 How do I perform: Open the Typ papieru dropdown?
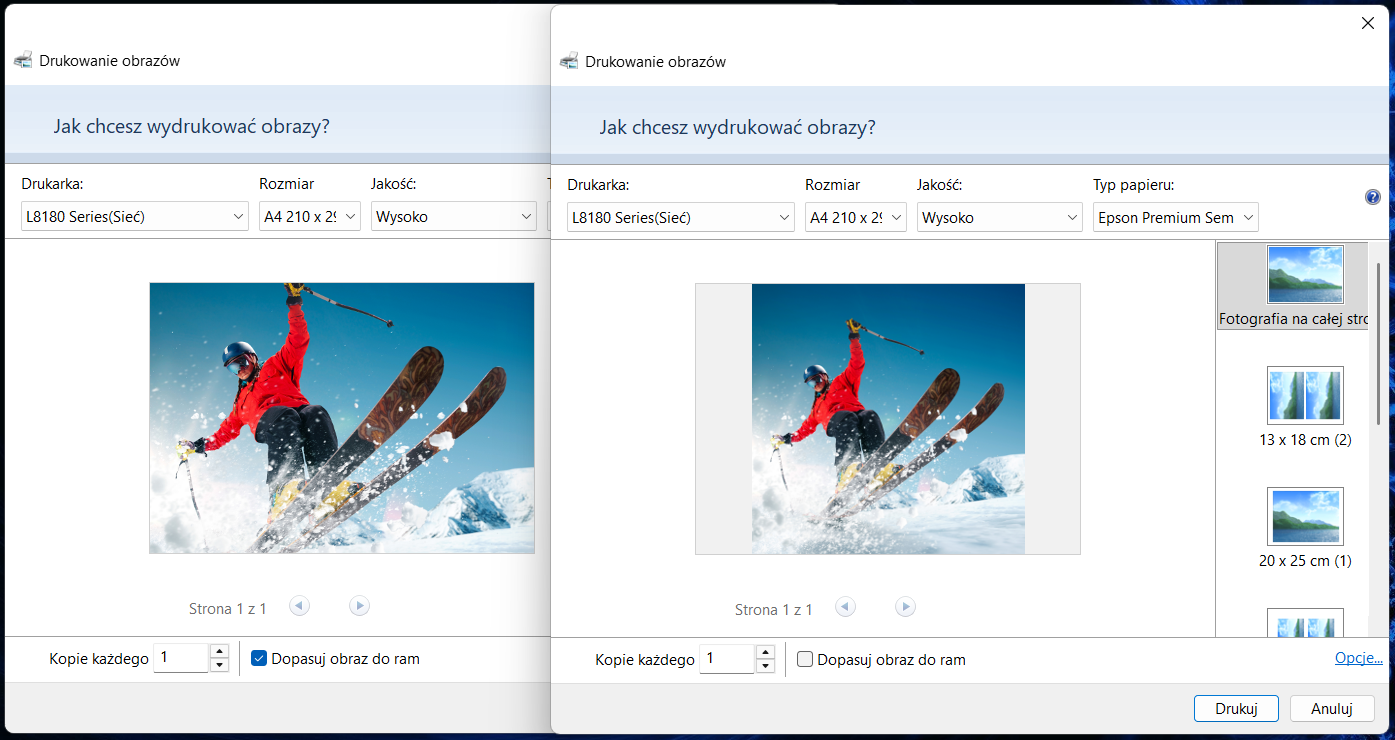(1175, 217)
